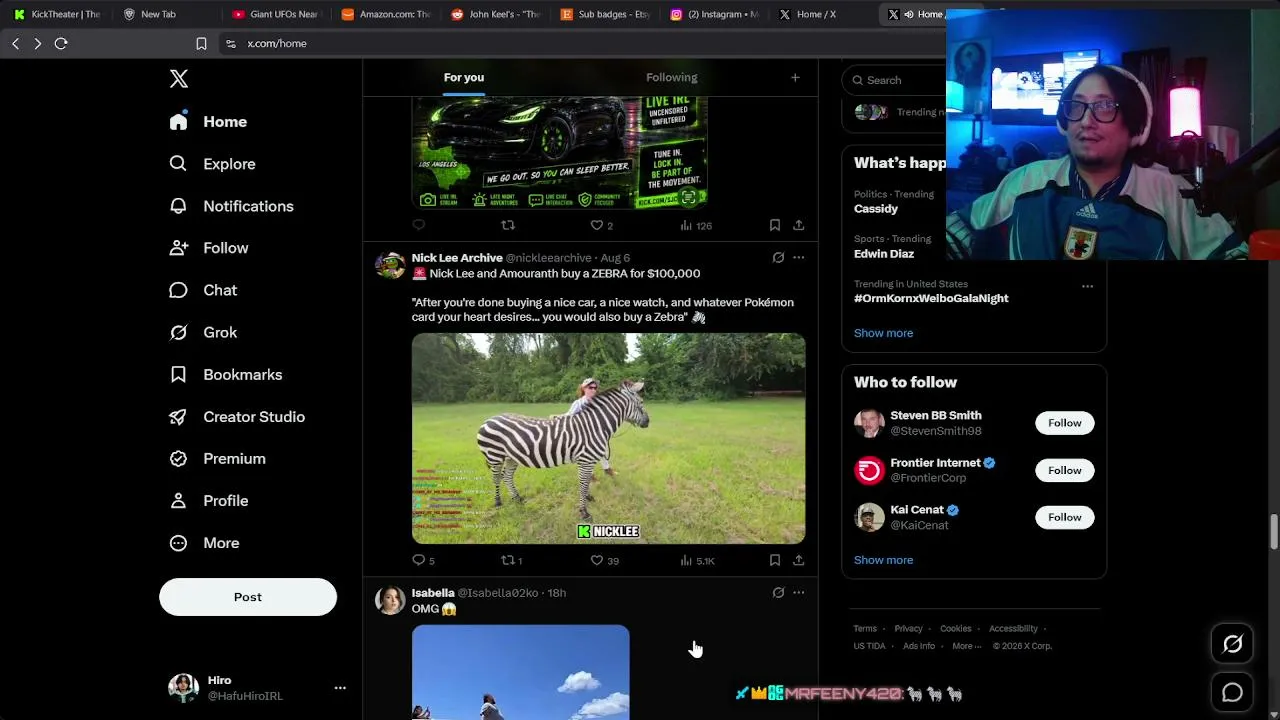Go forward using browser forward arrow
The height and width of the screenshot is (720, 1280).
(38, 43)
